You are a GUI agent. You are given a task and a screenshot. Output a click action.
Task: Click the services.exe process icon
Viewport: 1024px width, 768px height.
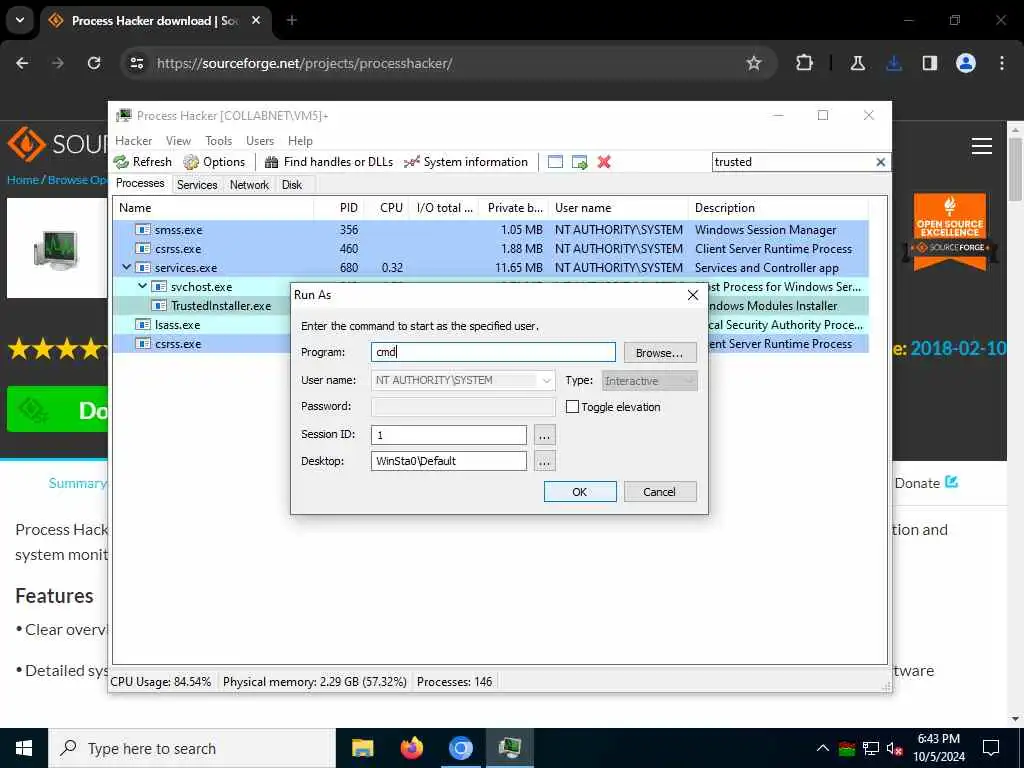143,268
